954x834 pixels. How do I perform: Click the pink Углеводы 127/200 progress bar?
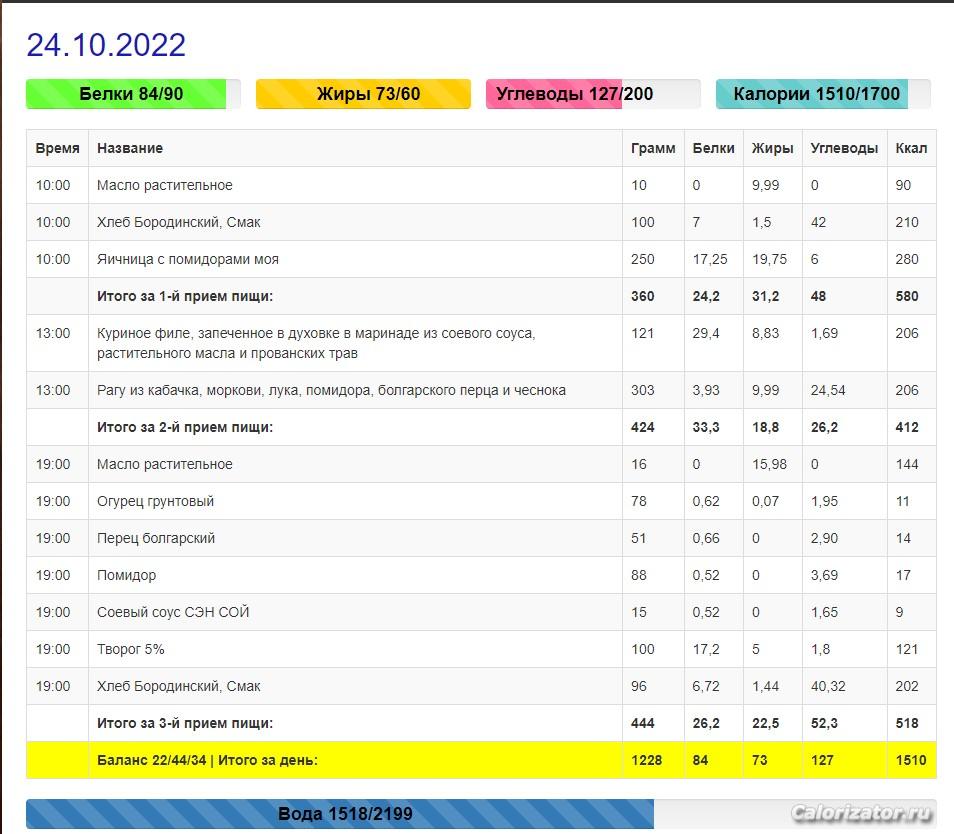592,94
